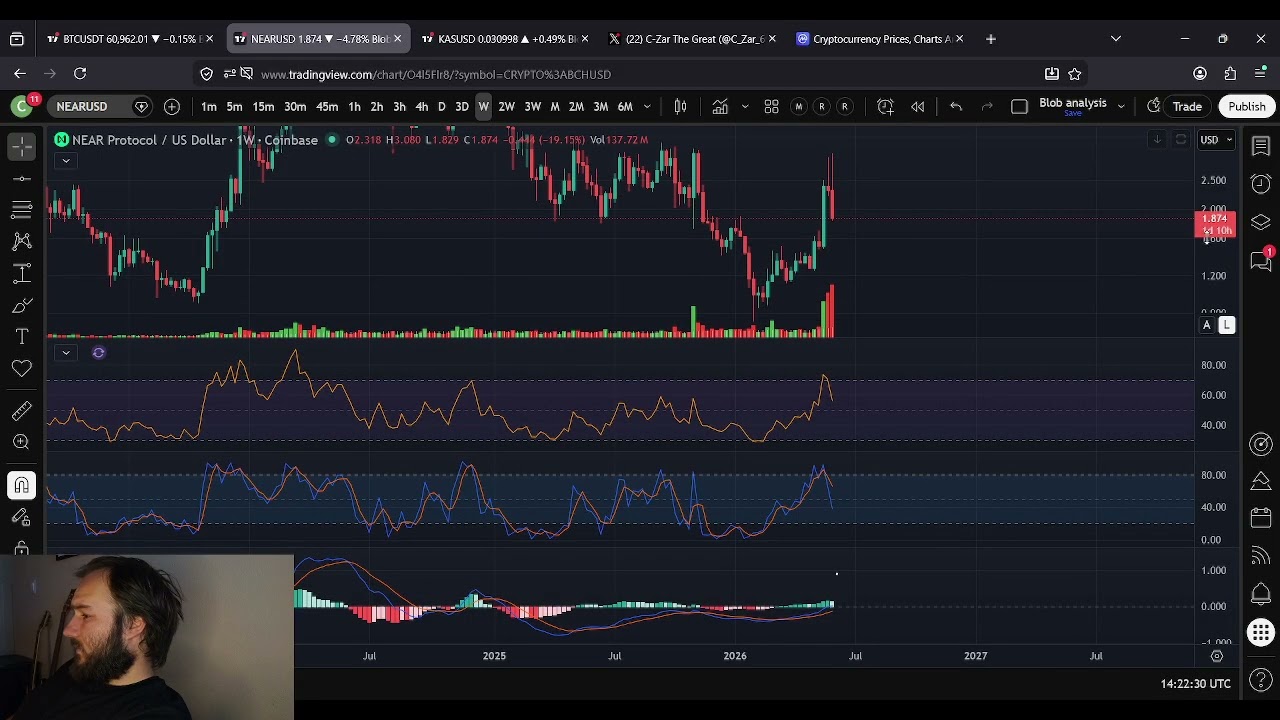Open the user account avatar menu
This screenshot has height=720, width=1280.
click(1200, 74)
